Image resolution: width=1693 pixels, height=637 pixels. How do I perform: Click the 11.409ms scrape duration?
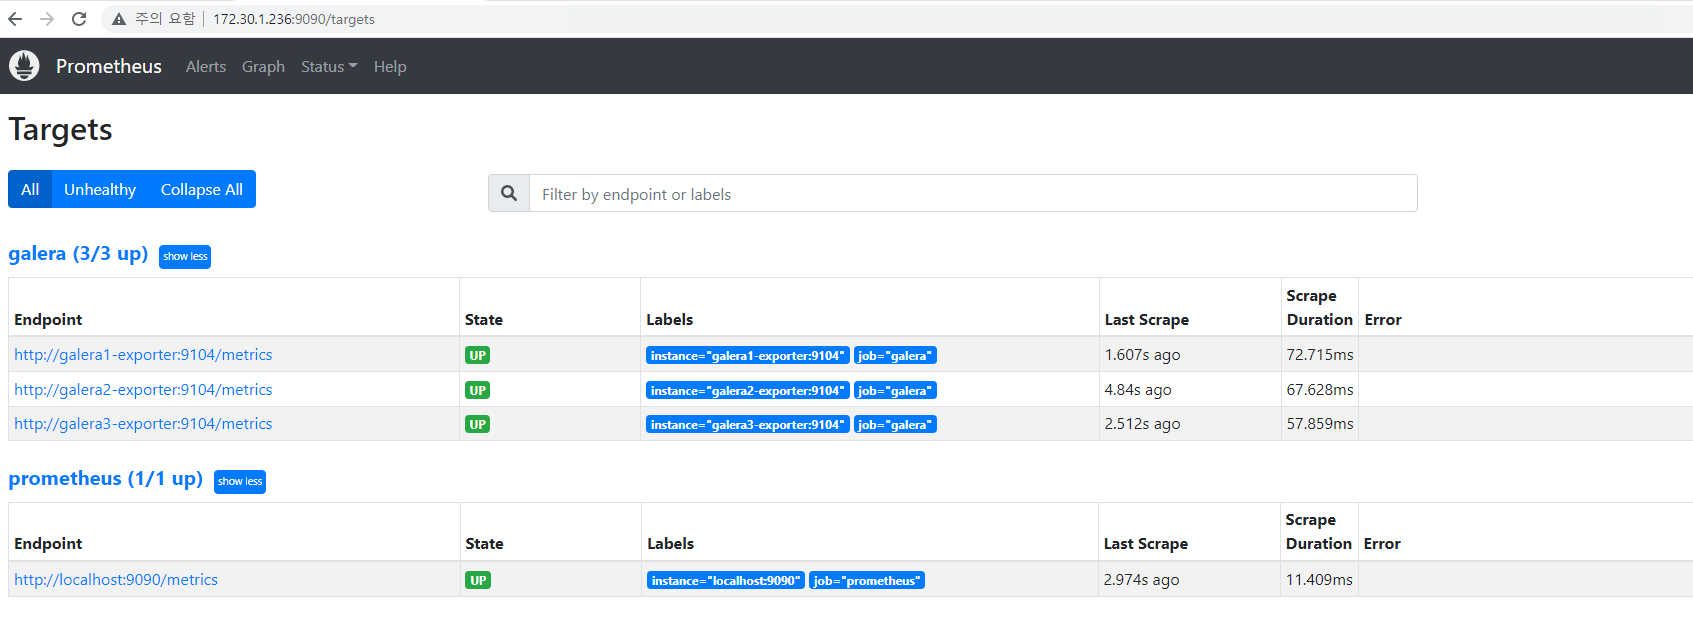pyautogui.click(x=1319, y=580)
